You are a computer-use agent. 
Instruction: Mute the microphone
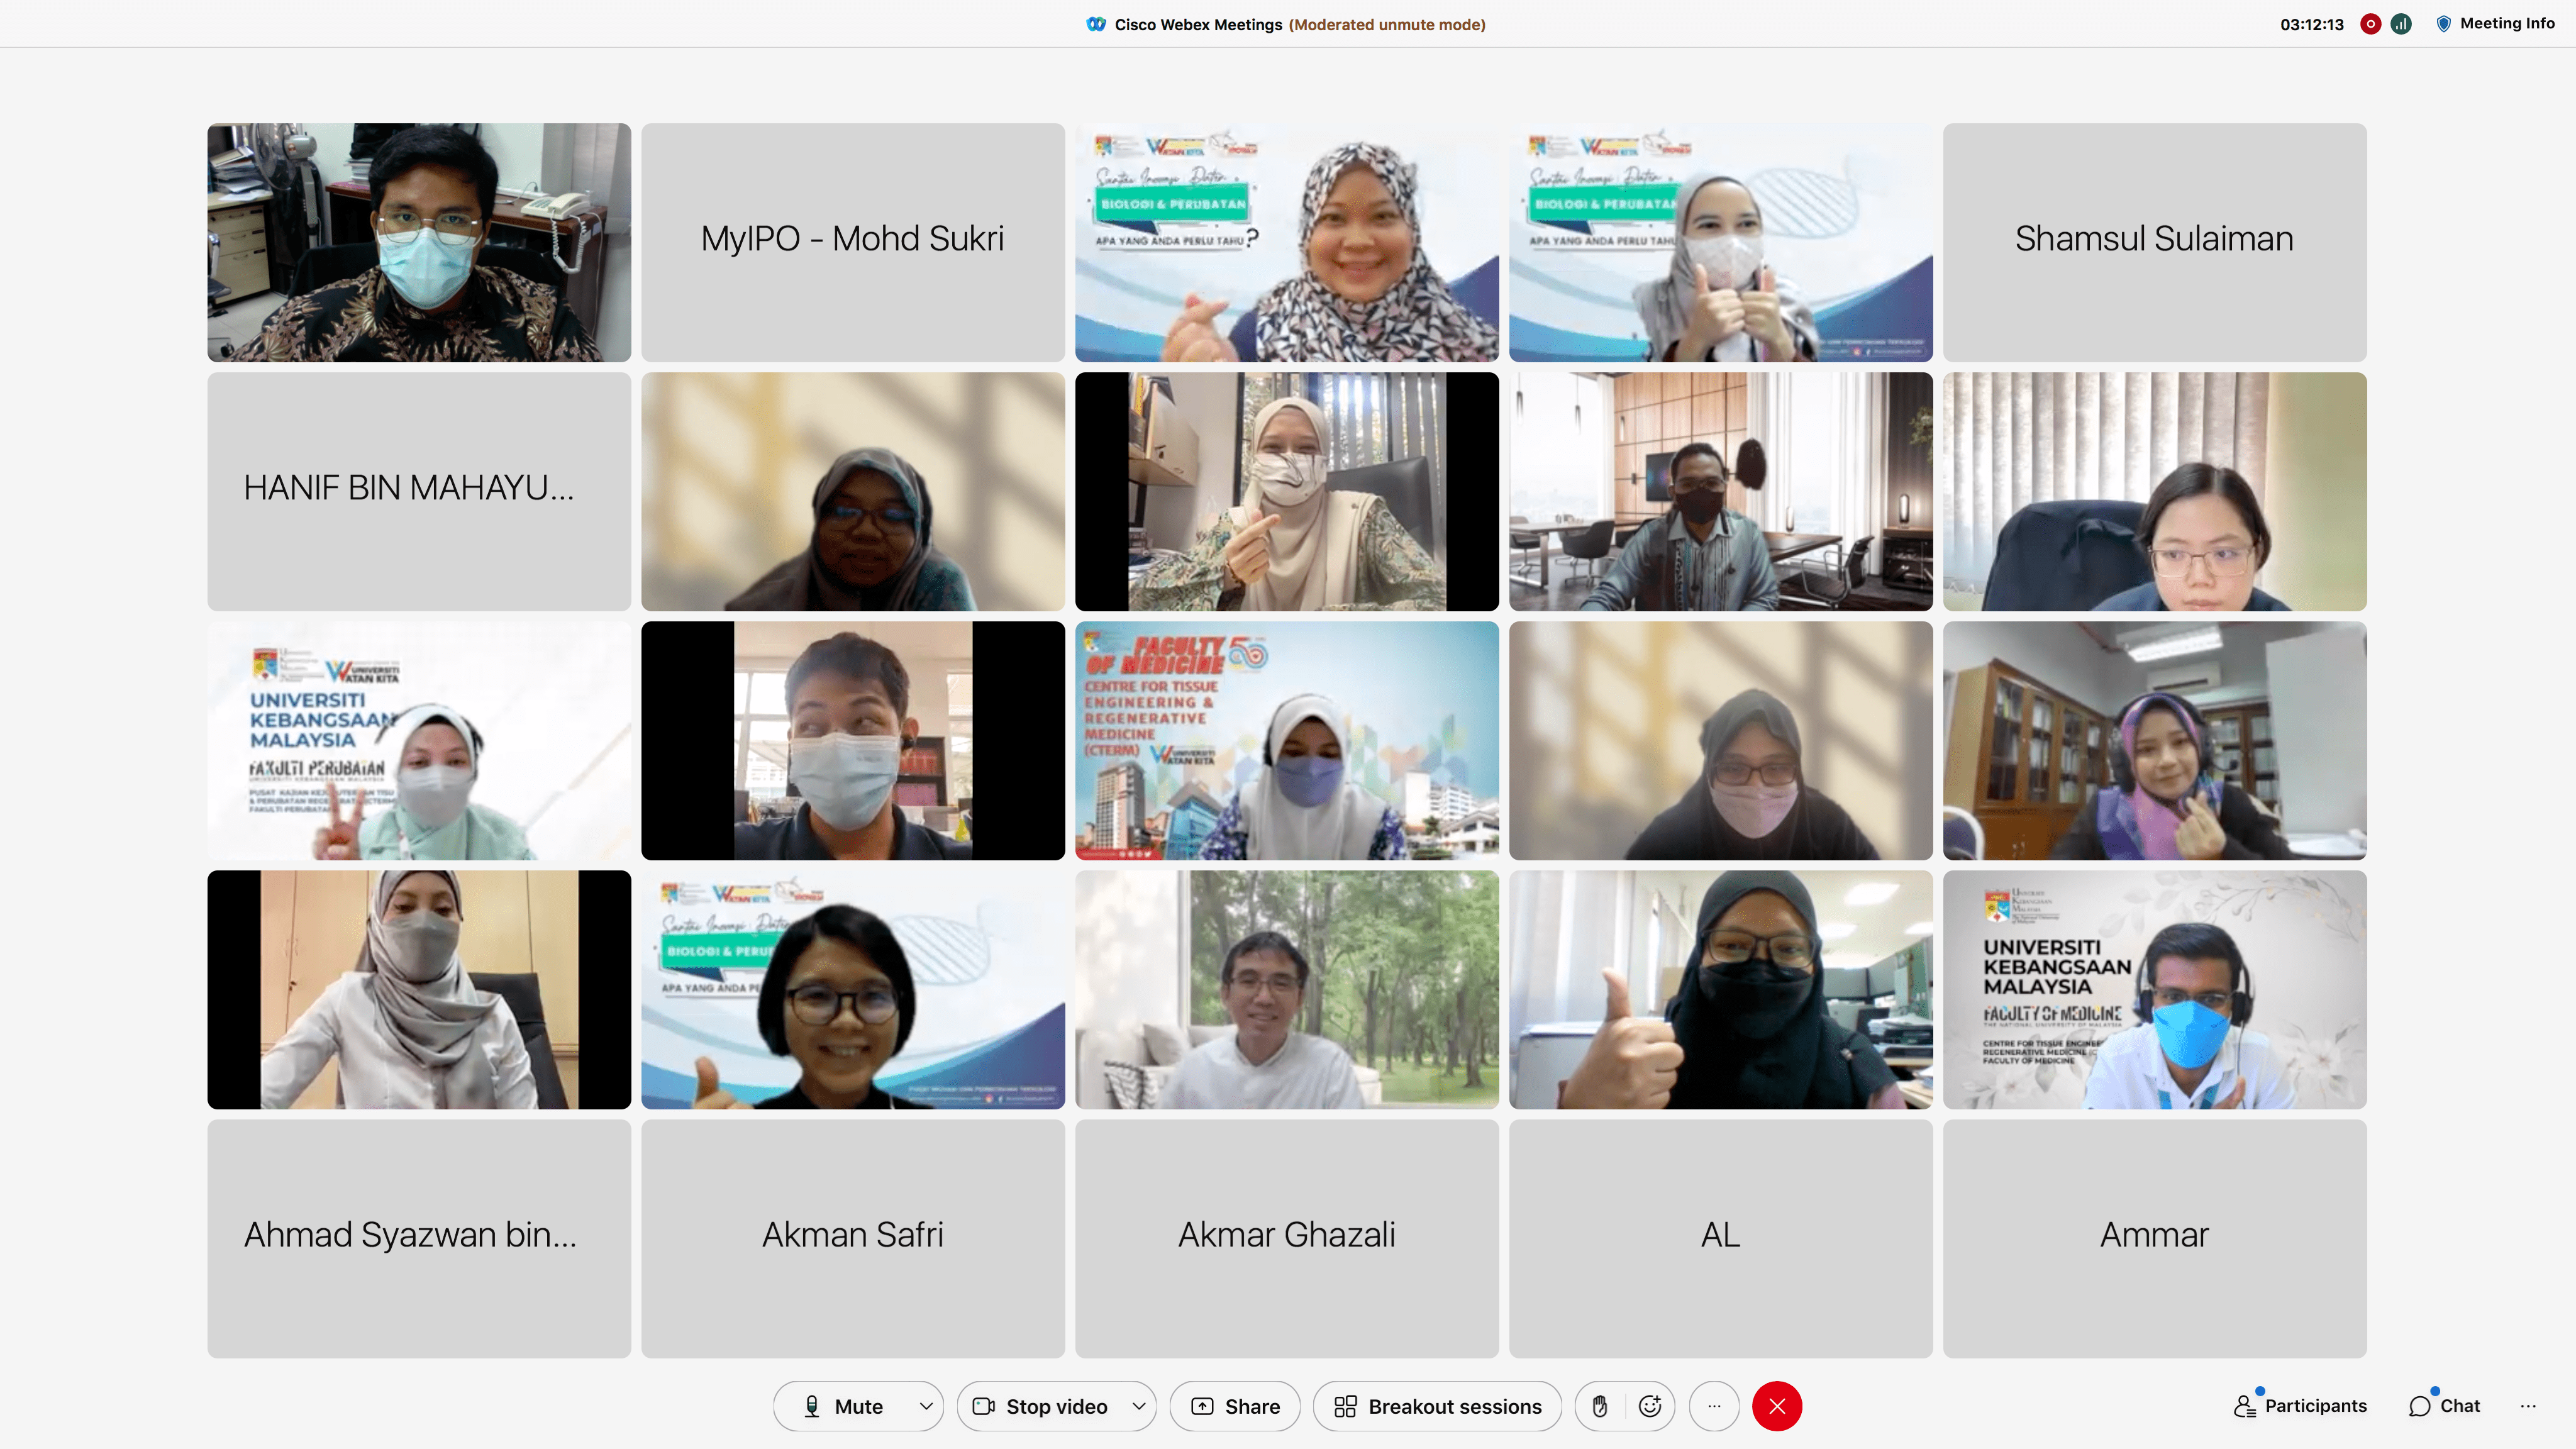845,1406
